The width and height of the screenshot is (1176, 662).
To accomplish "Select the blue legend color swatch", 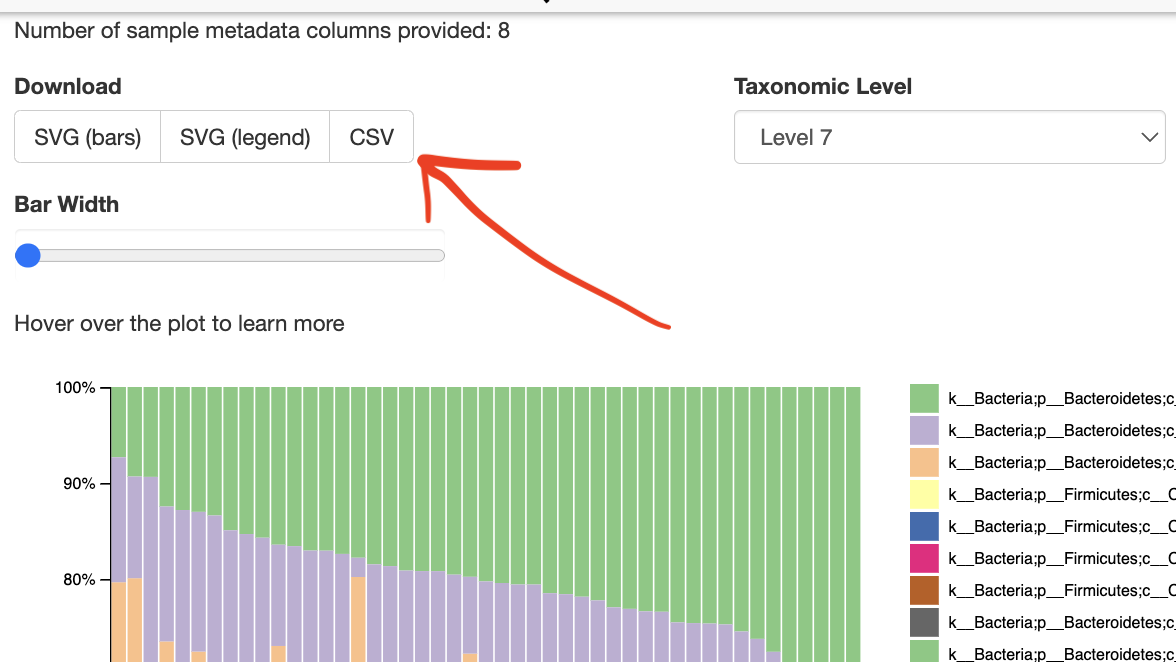I will click(x=924, y=526).
